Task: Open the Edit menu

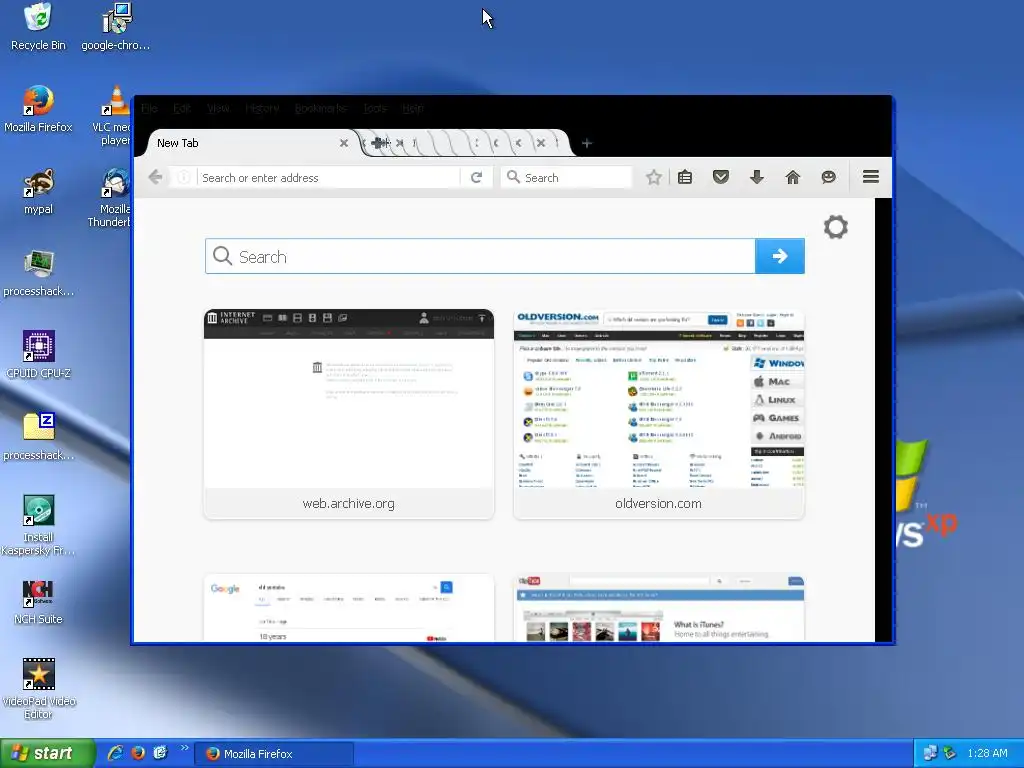Action: 182,108
